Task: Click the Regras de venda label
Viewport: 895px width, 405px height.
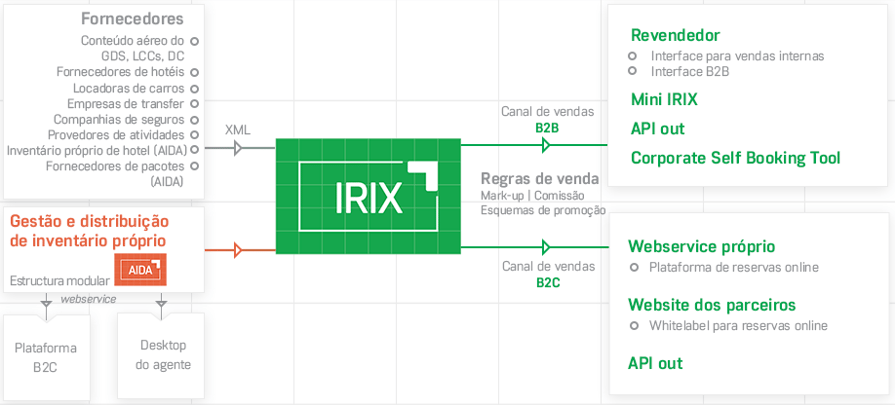Action: (539, 179)
